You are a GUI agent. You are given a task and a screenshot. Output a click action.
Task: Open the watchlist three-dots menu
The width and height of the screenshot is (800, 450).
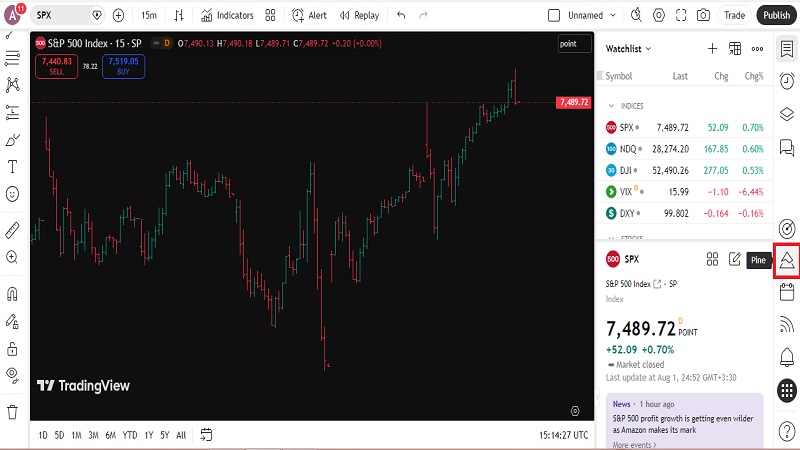[757, 48]
